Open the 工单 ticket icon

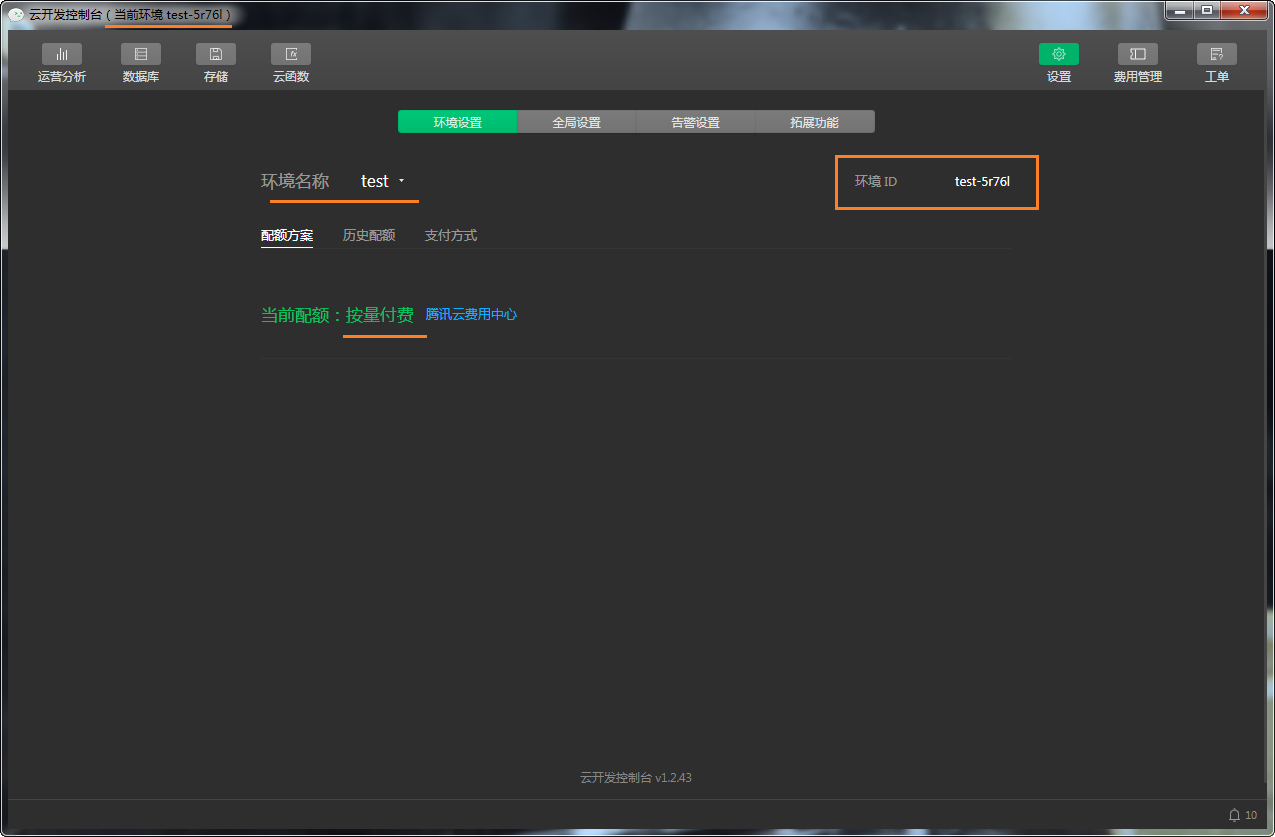point(1217,54)
